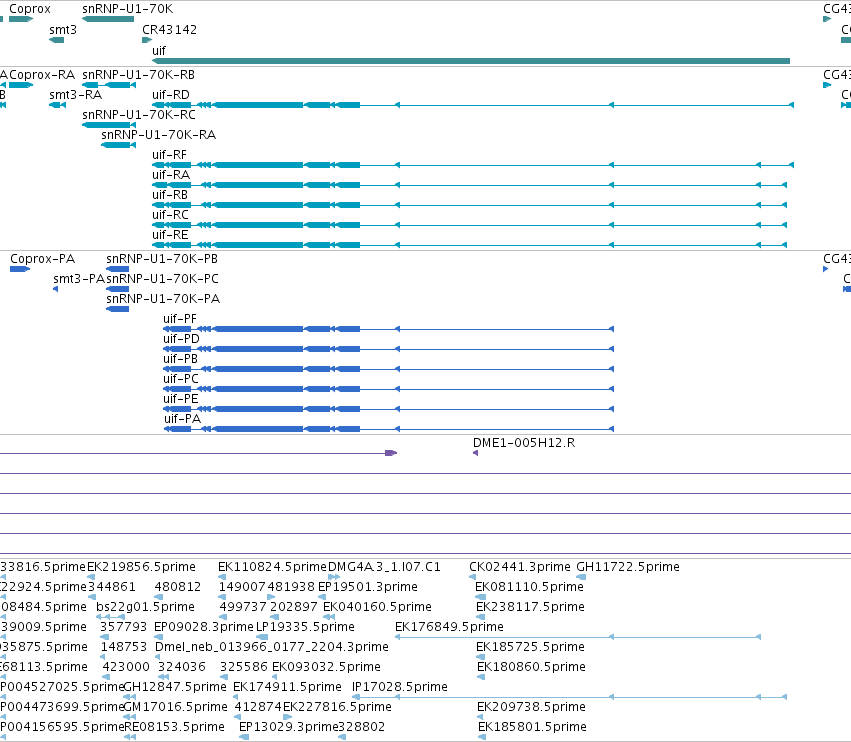This screenshot has width=851, height=742.
Task: Click the 357793 EST label
Action: 123,627
